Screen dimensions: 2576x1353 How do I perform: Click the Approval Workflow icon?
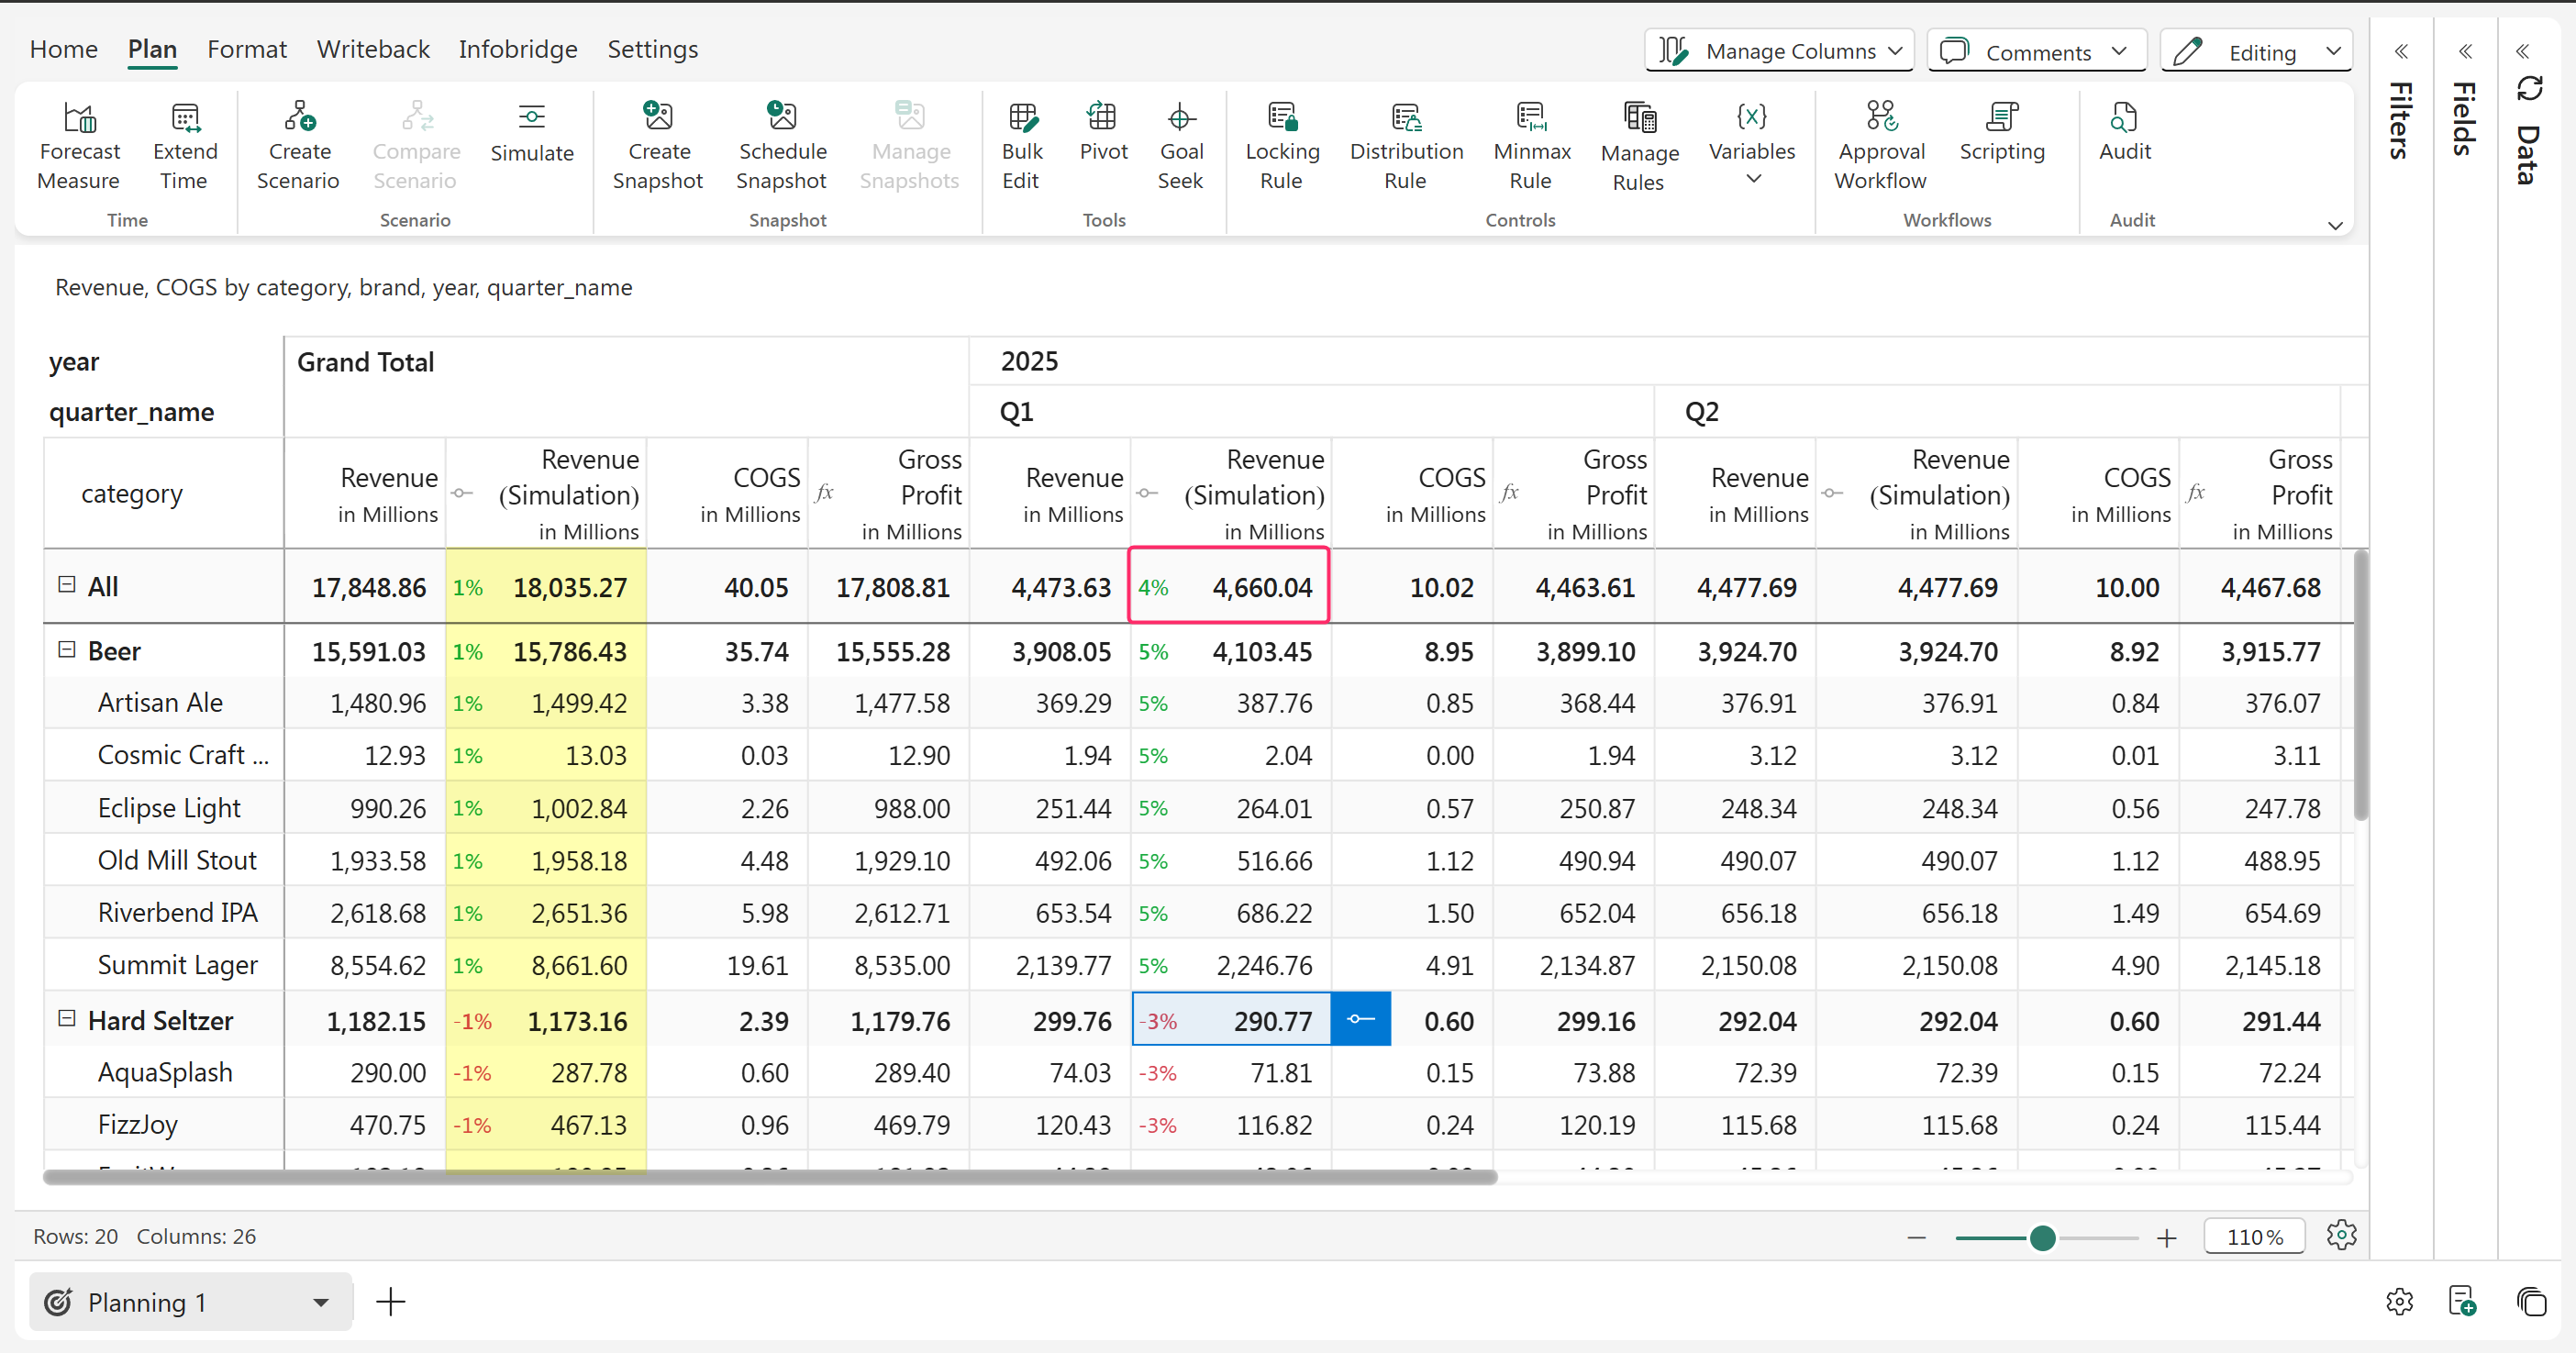click(x=1880, y=118)
